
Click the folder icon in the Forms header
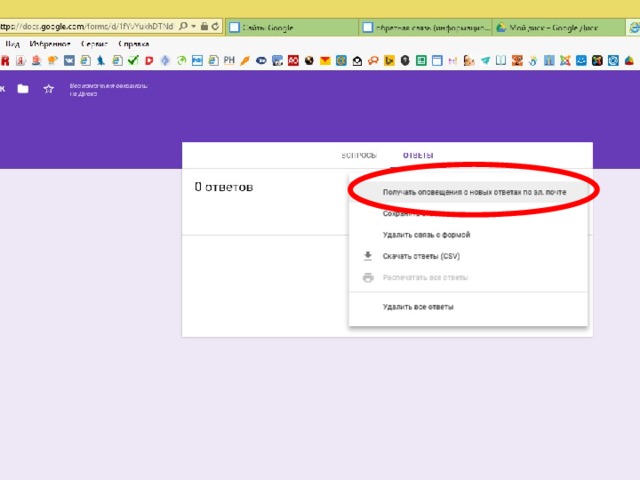[x=23, y=89]
